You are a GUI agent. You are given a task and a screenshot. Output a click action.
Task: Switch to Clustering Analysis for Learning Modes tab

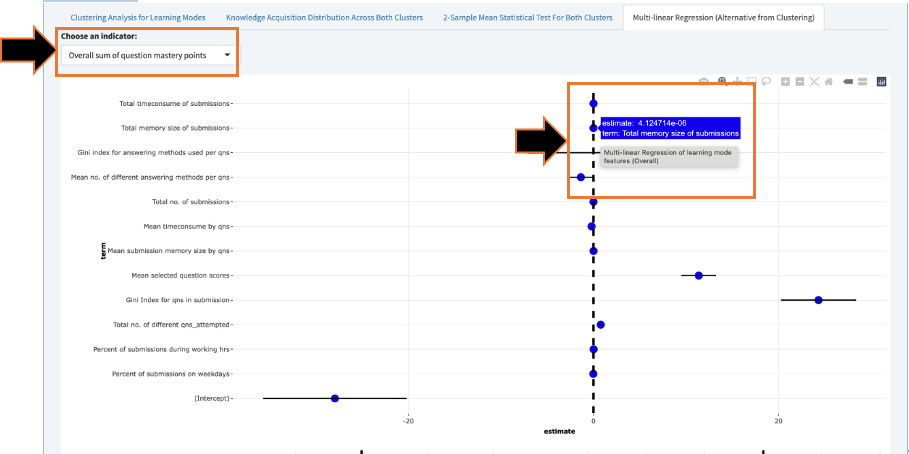coord(139,18)
